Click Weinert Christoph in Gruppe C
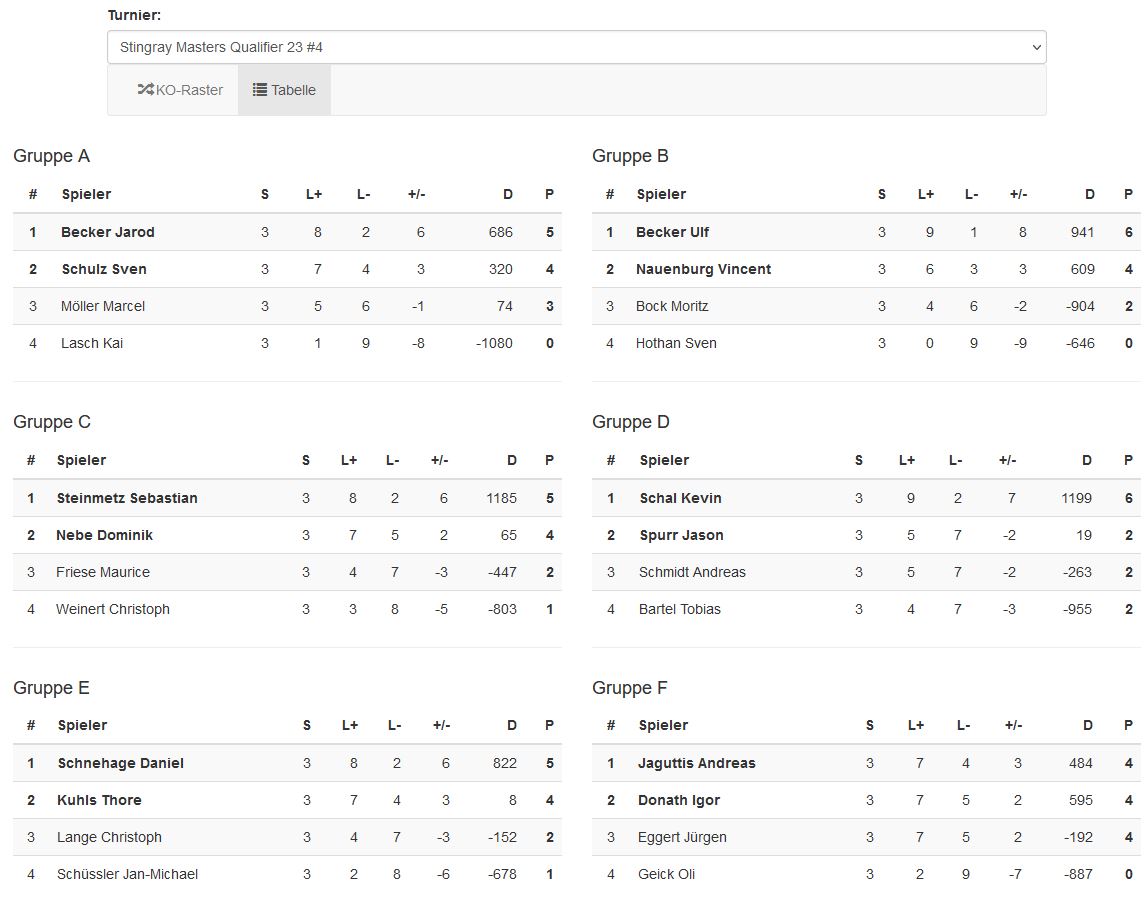 click(x=113, y=609)
